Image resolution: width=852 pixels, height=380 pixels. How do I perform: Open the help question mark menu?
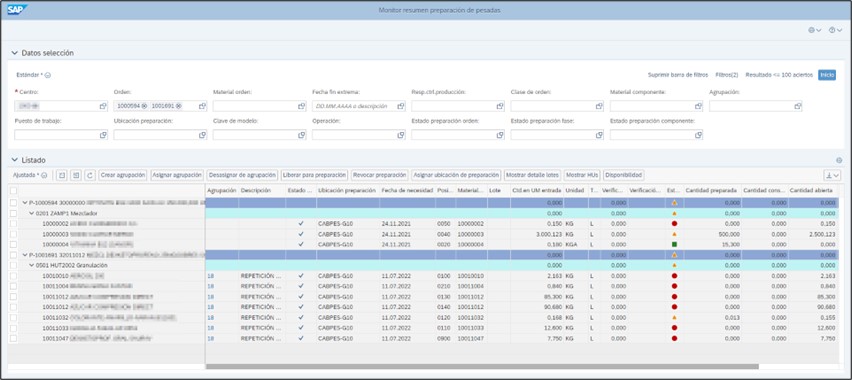pyautogui.click(x=835, y=30)
